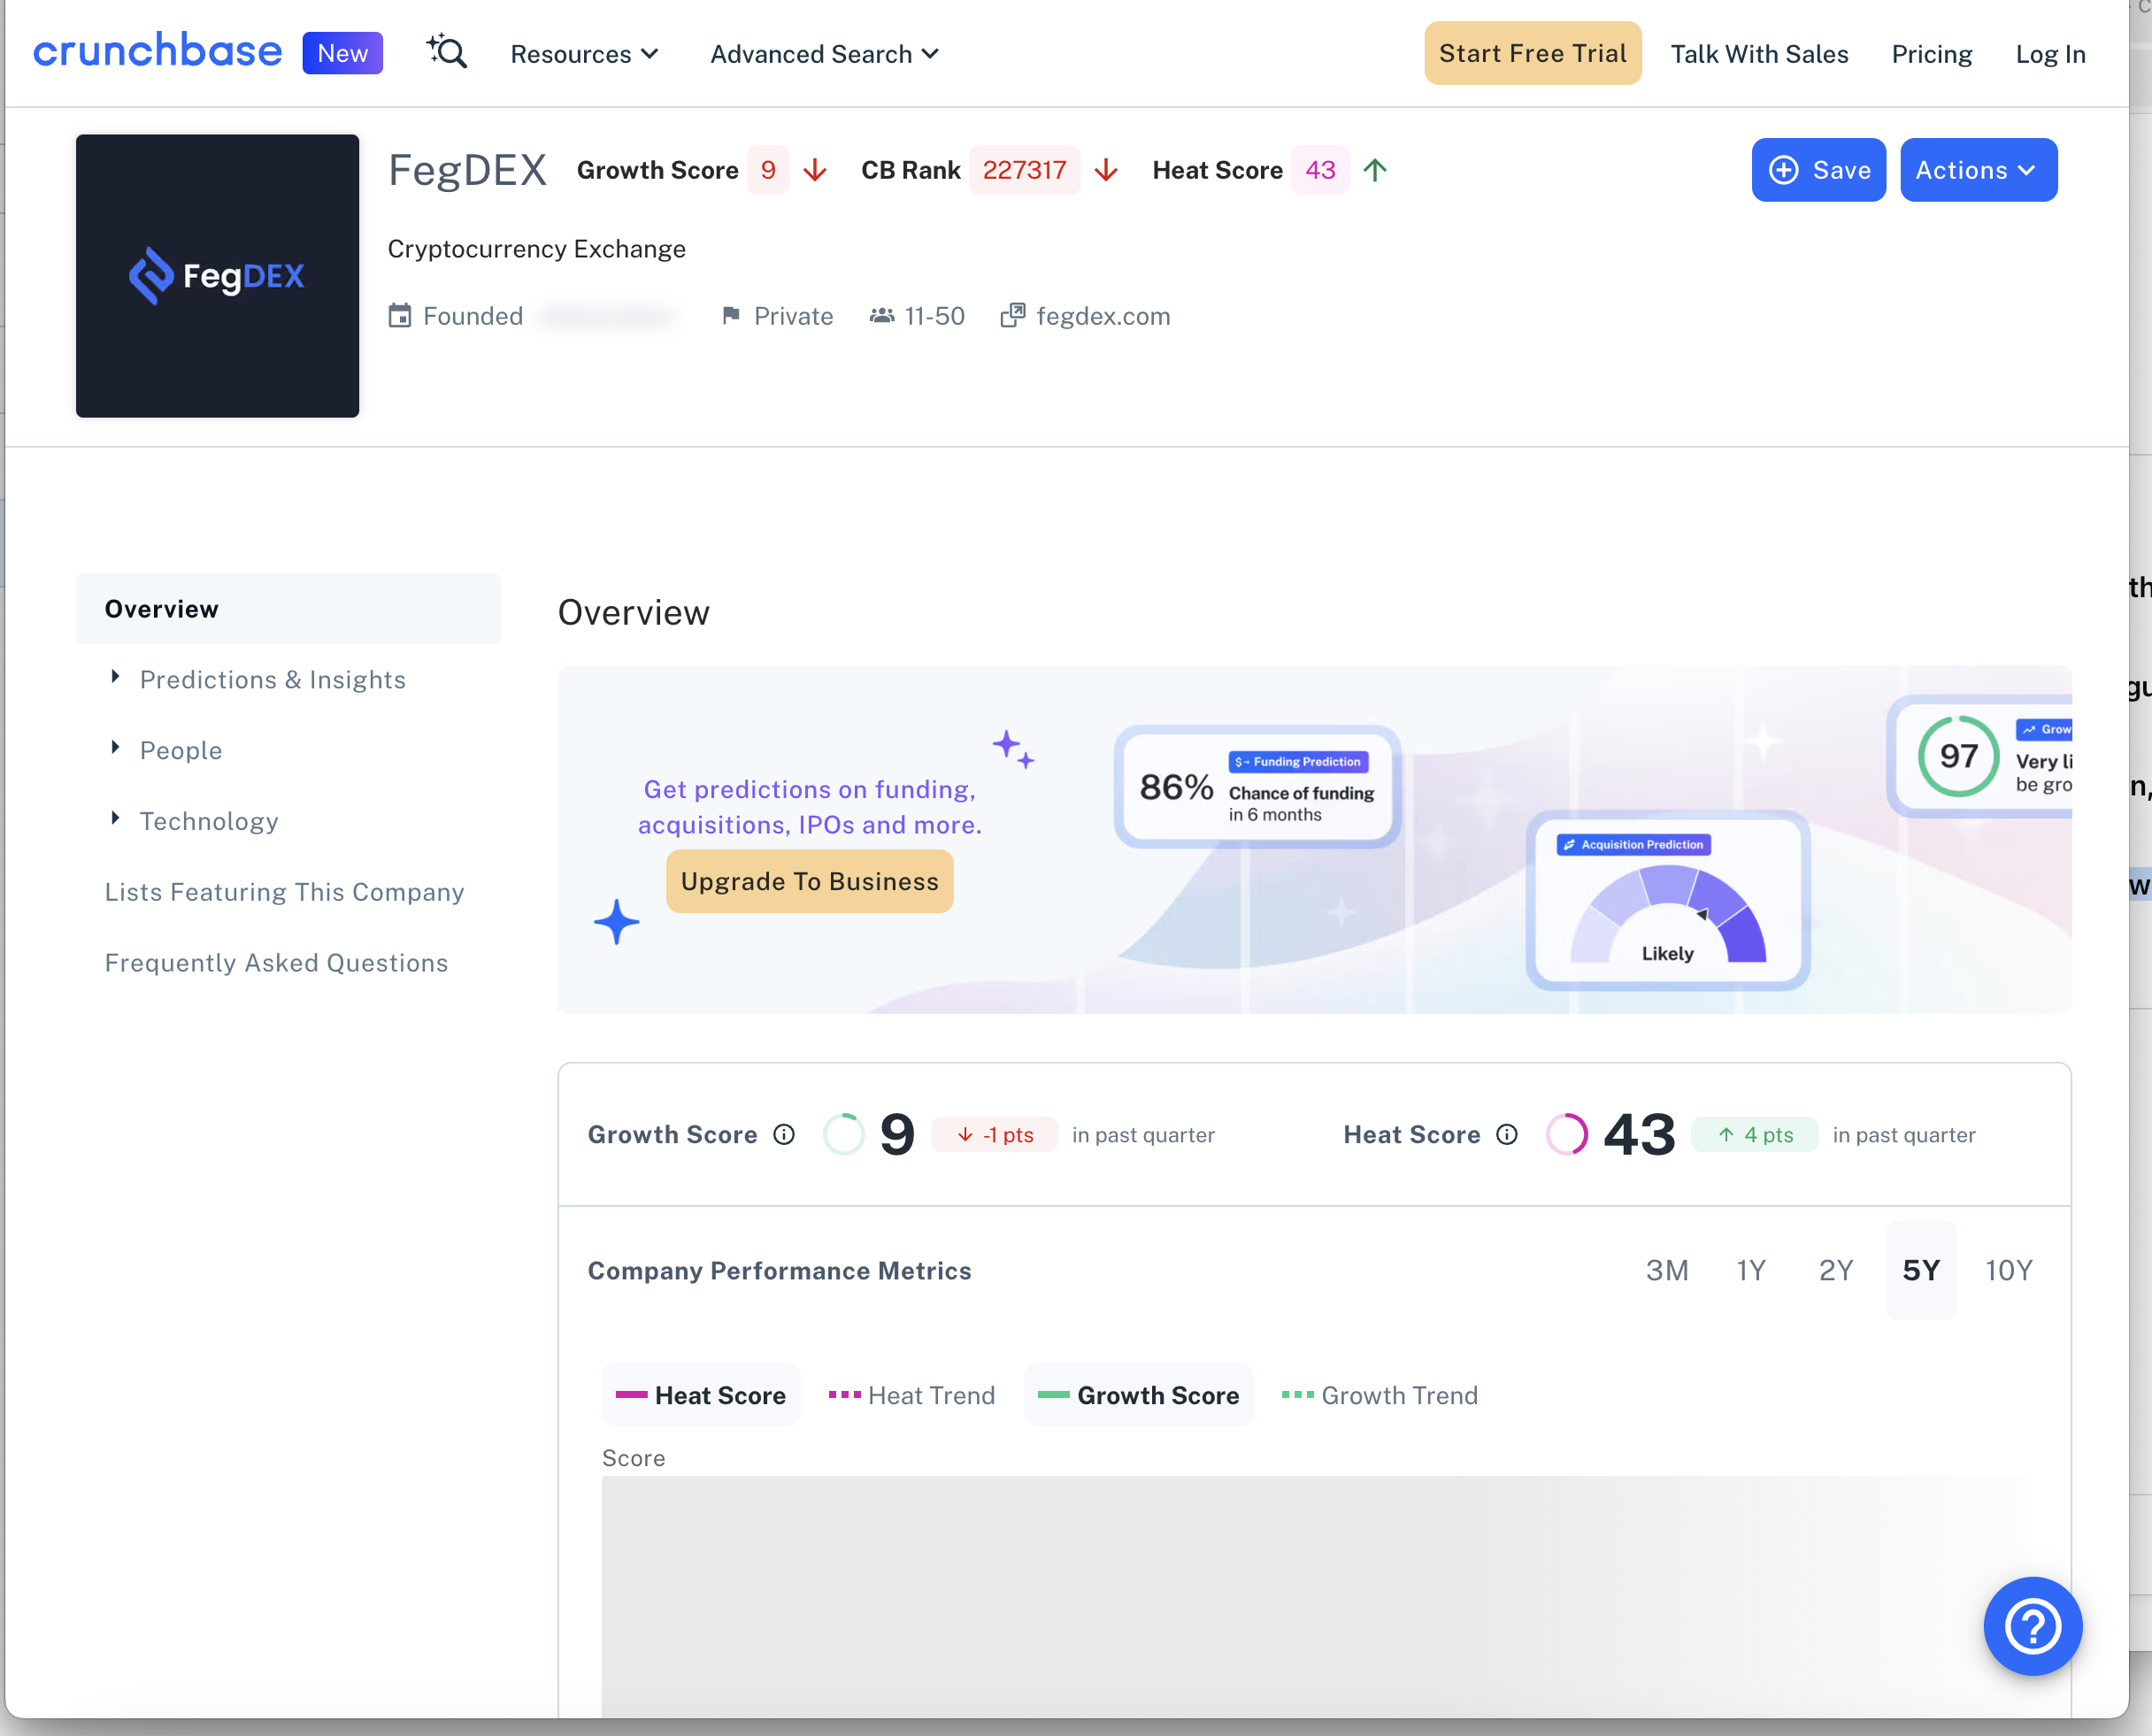Open the Actions dropdown button
This screenshot has width=2152, height=1736.
click(x=1977, y=171)
